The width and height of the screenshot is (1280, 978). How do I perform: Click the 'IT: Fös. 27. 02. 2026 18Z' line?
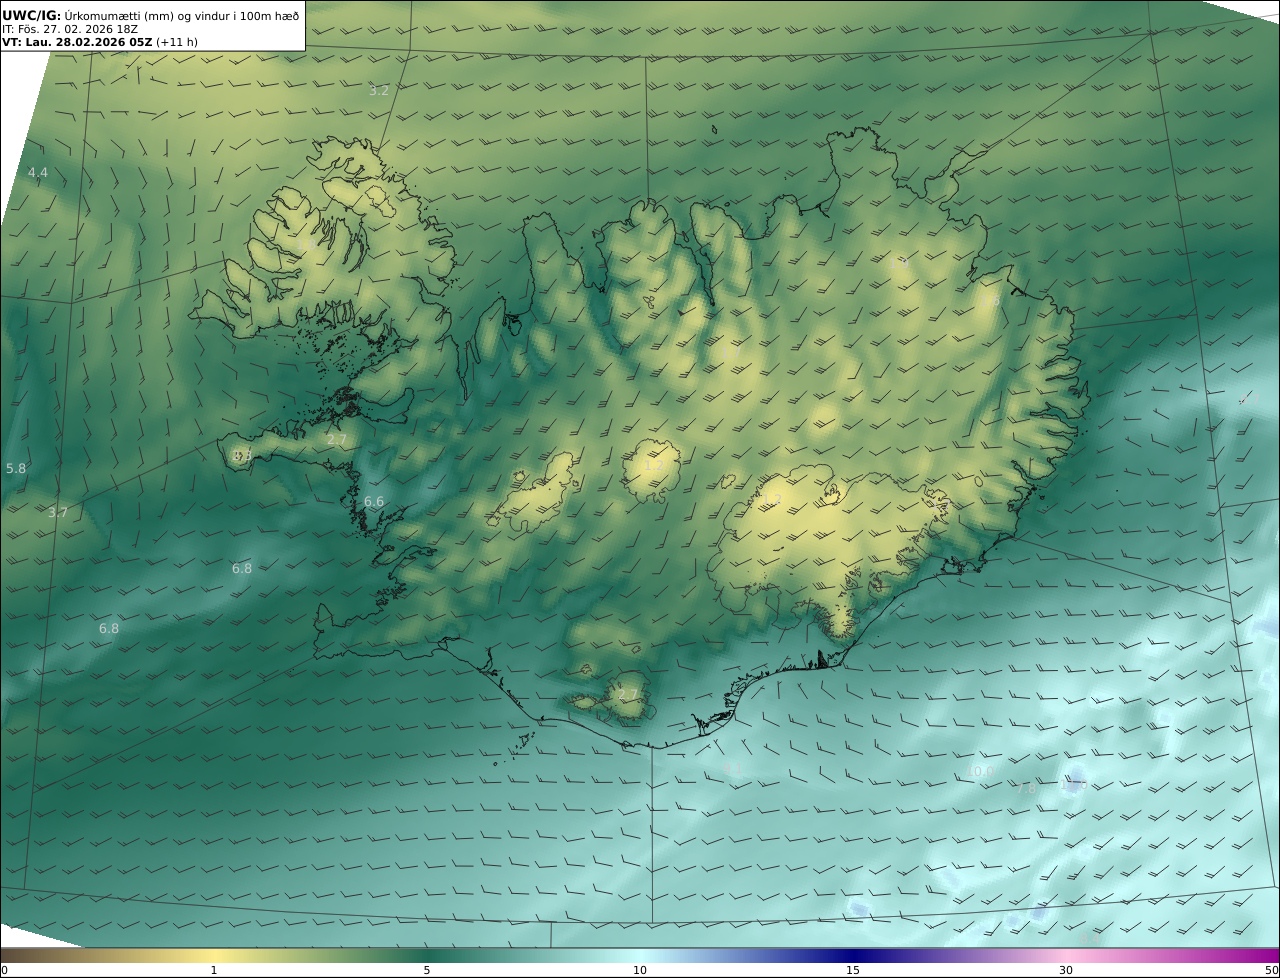(x=70, y=29)
